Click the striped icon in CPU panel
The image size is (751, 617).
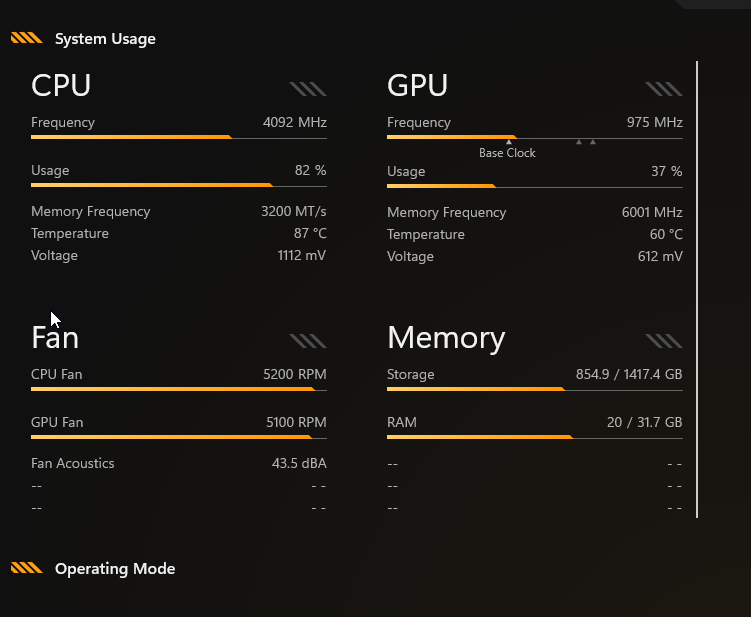[x=308, y=89]
